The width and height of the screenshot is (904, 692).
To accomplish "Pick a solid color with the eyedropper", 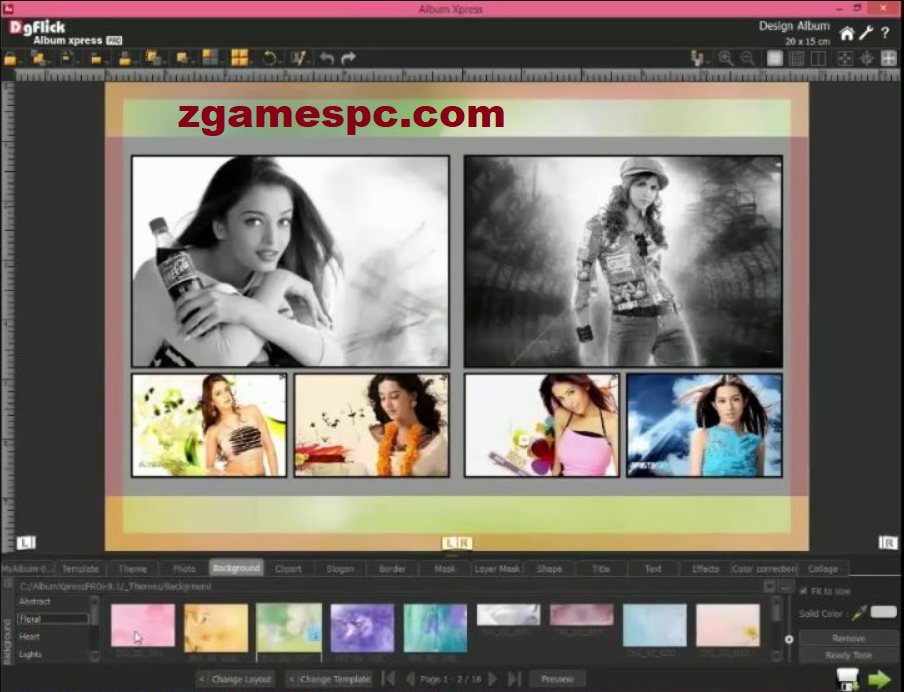I will 859,613.
